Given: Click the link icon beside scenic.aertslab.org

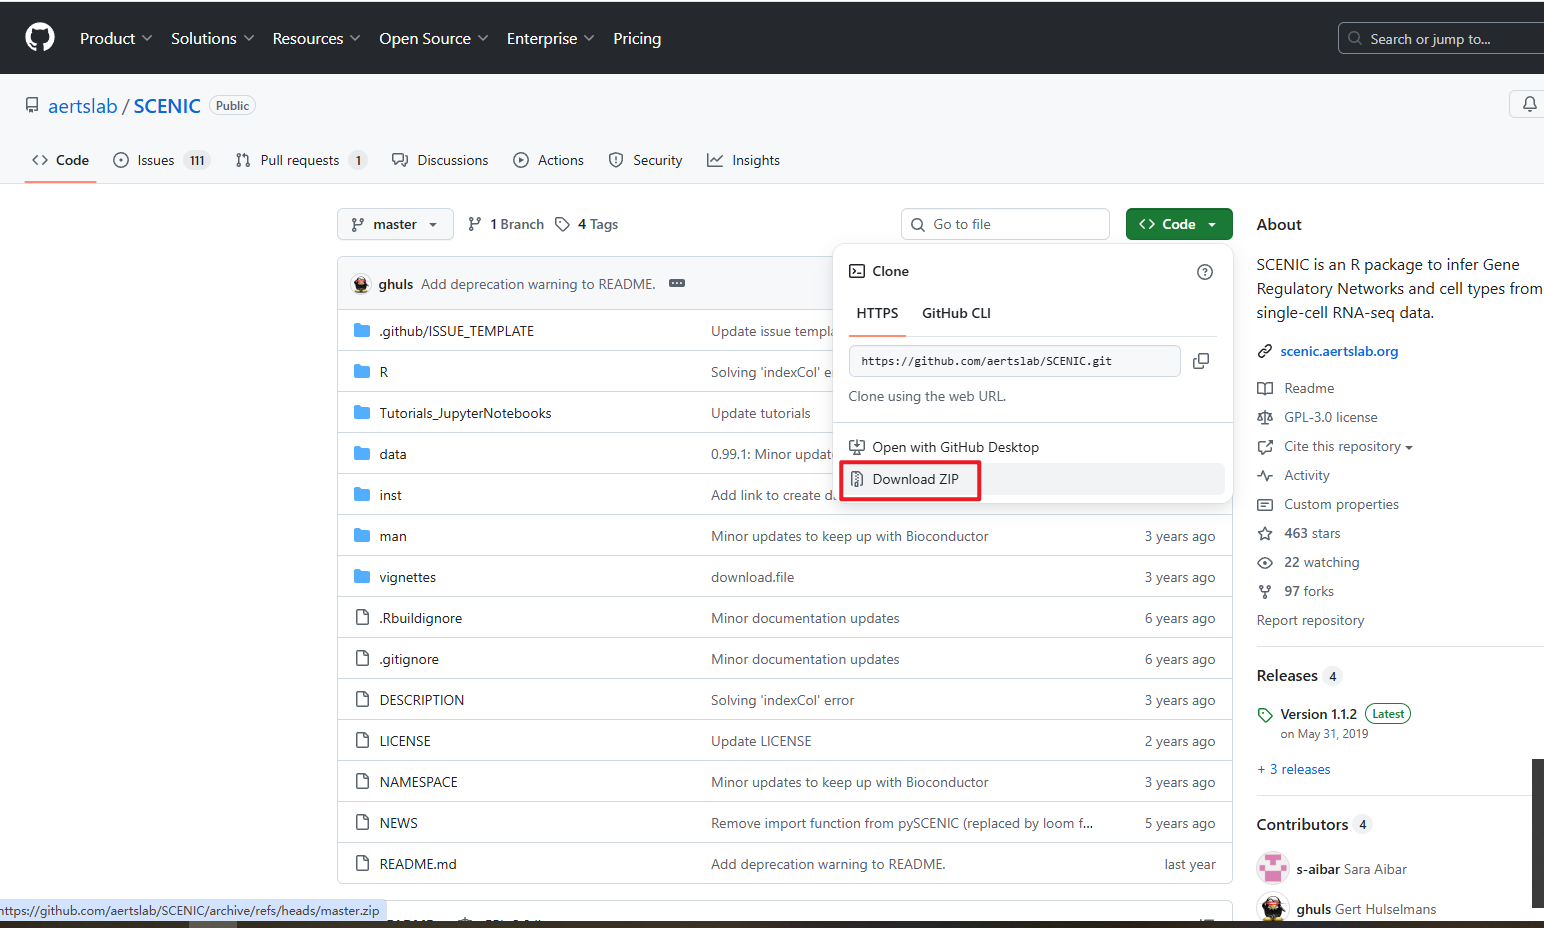Looking at the screenshot, I should pos(1265,351).
